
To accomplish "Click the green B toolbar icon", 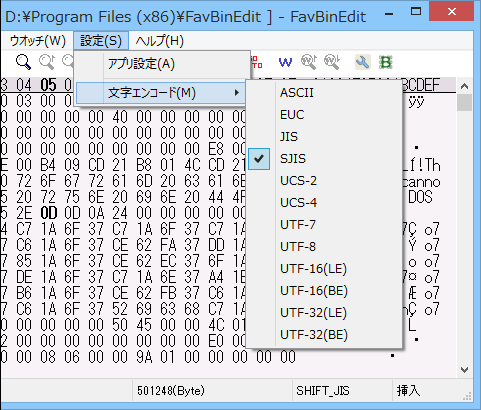I will pyautogui.click(x=385, y=62).
